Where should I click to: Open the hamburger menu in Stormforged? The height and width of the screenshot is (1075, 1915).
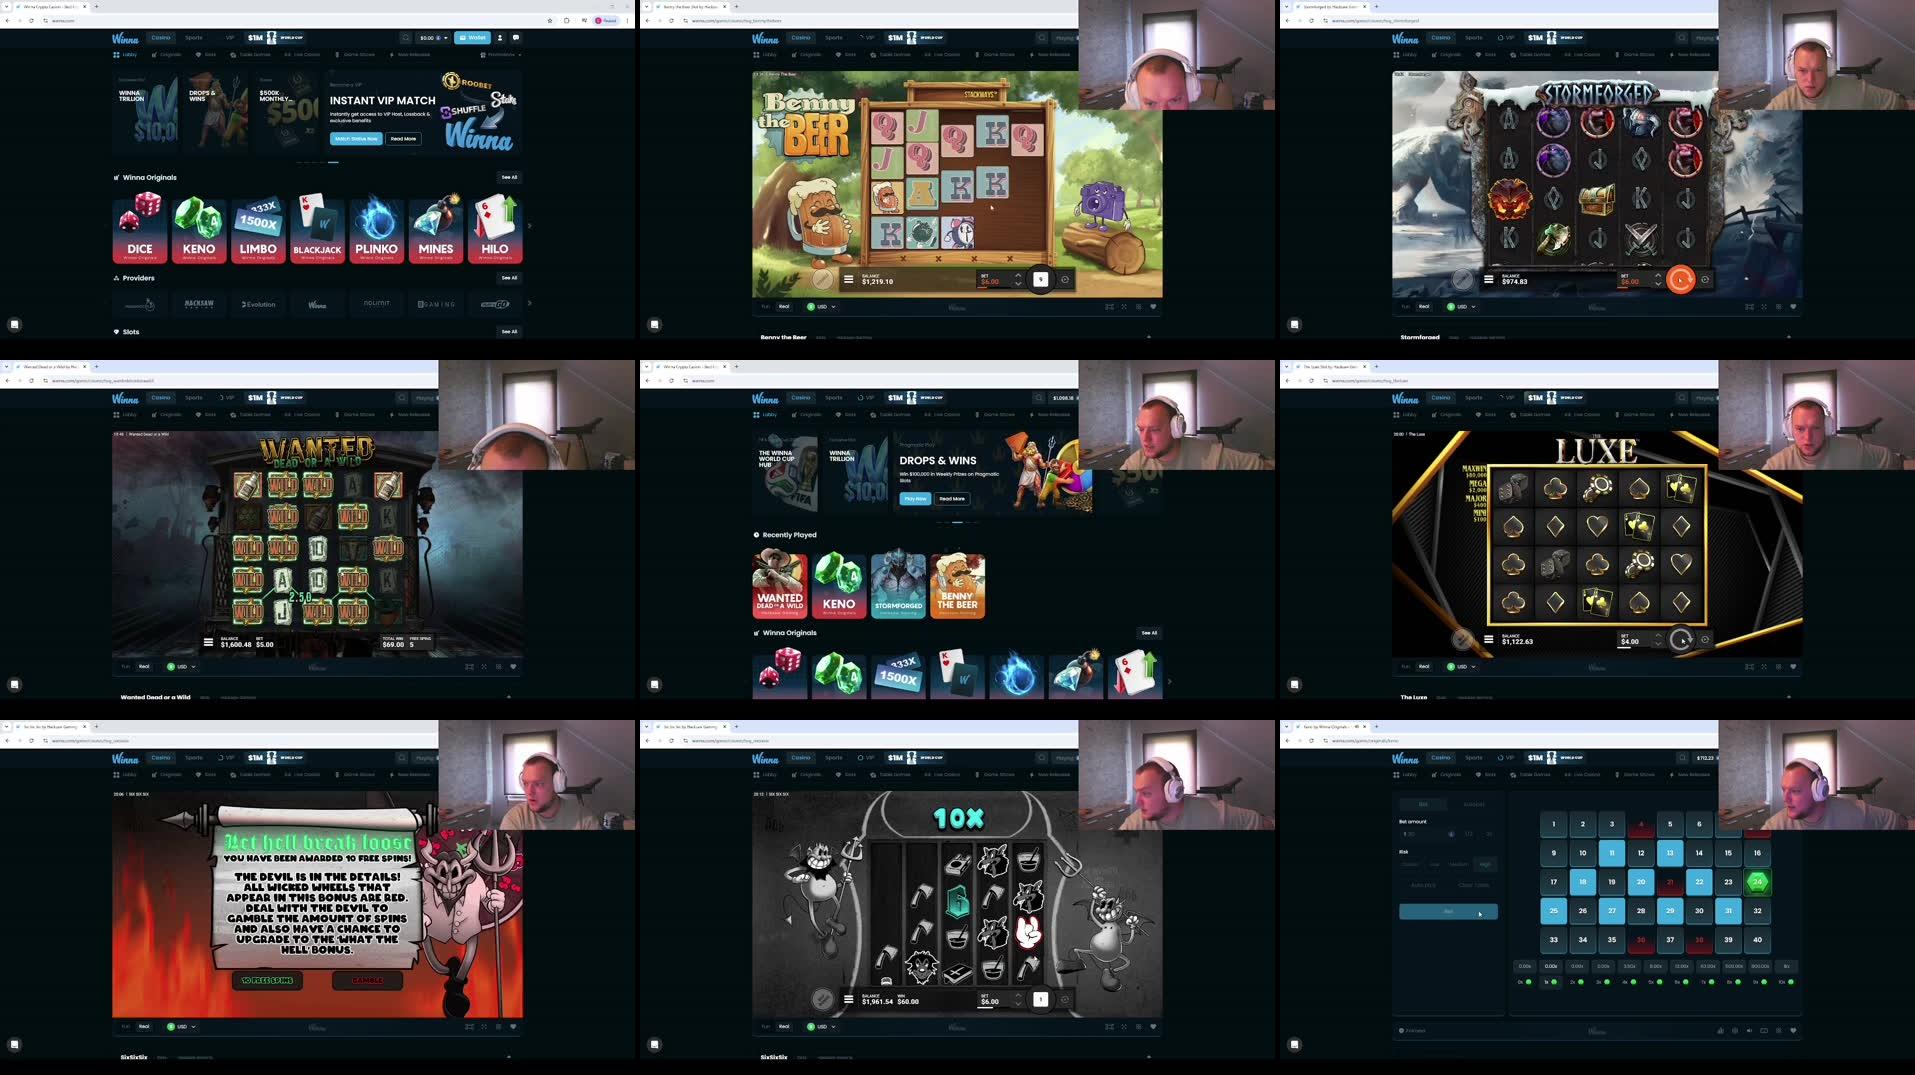pos(1488,280)
